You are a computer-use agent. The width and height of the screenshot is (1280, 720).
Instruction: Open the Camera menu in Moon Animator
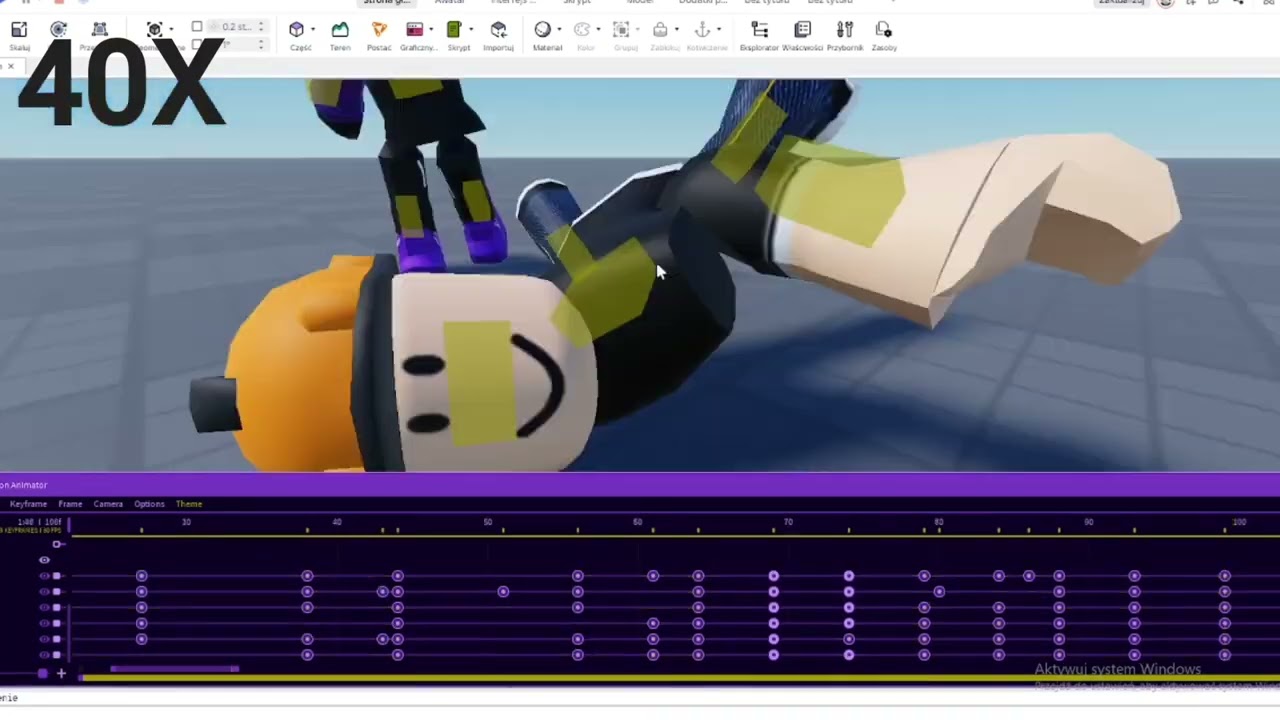click(x=108, y=504)
